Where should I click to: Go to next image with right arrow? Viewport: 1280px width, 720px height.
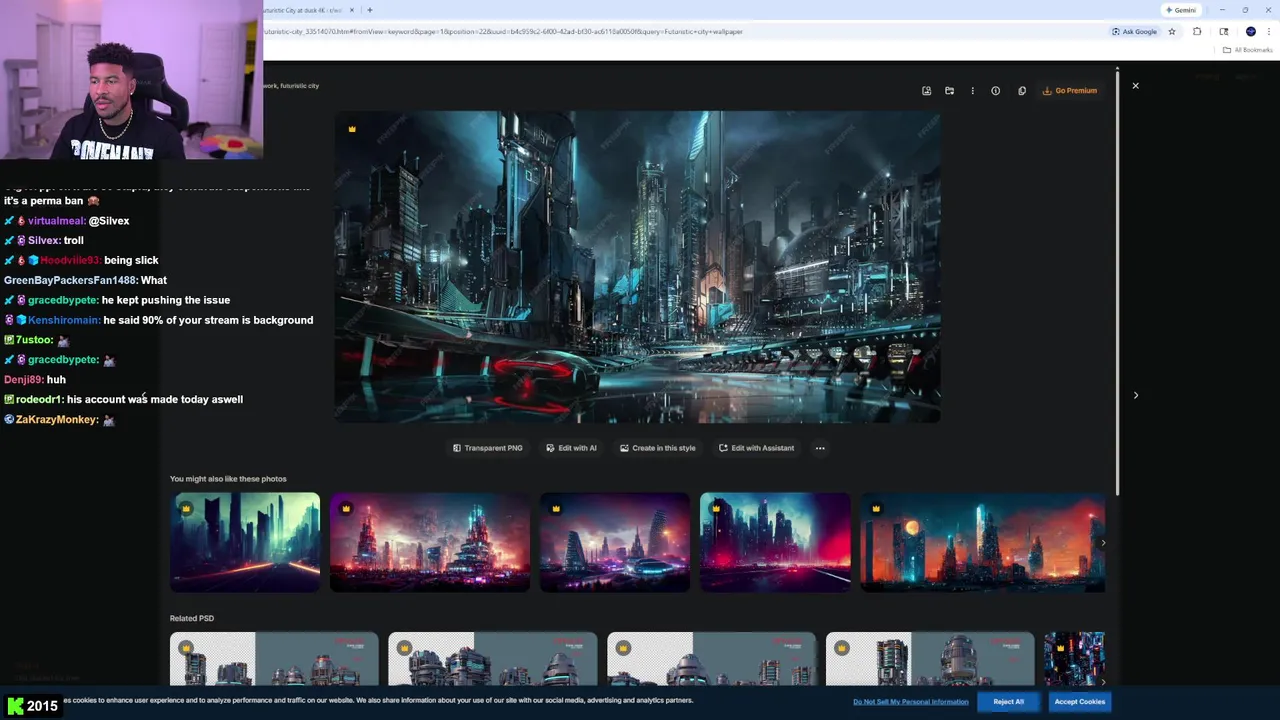1135,395
